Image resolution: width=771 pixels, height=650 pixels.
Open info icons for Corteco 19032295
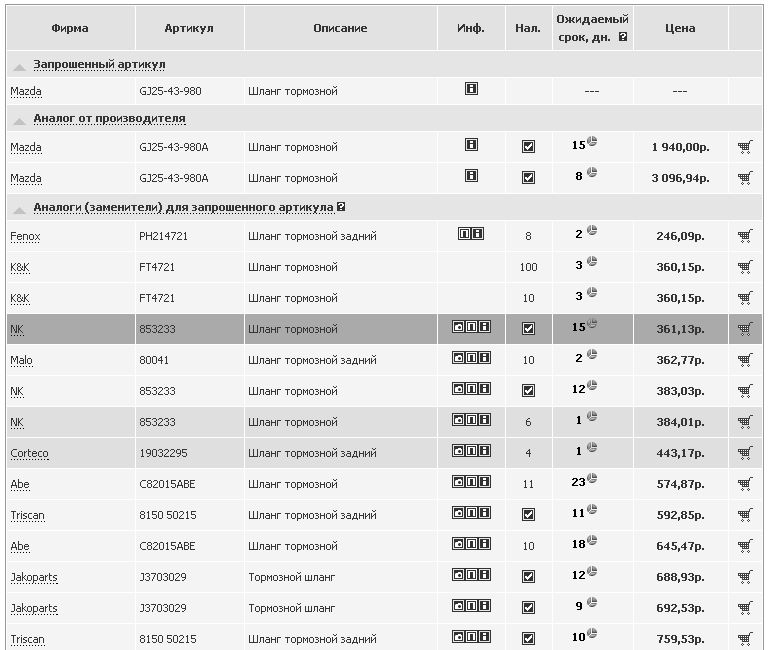tap(471, 450)
